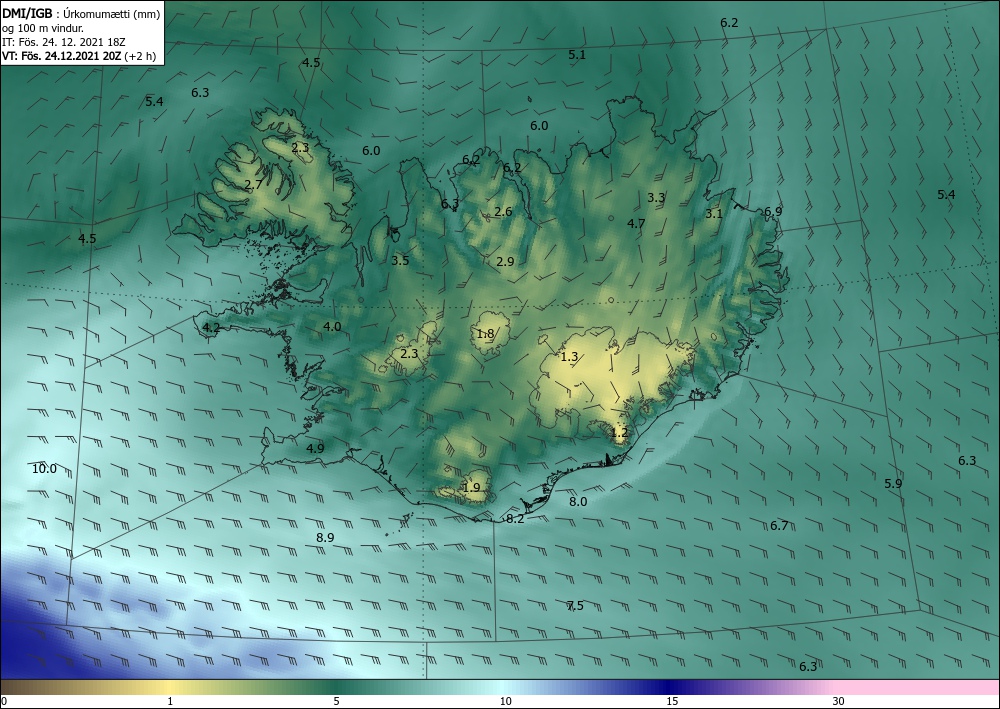Viewport: 1000px width, 709px height.
Task: Select the 'VT: Fös. 24.12.2021 20Z (+2 h)' line
Action: [78, 55]
